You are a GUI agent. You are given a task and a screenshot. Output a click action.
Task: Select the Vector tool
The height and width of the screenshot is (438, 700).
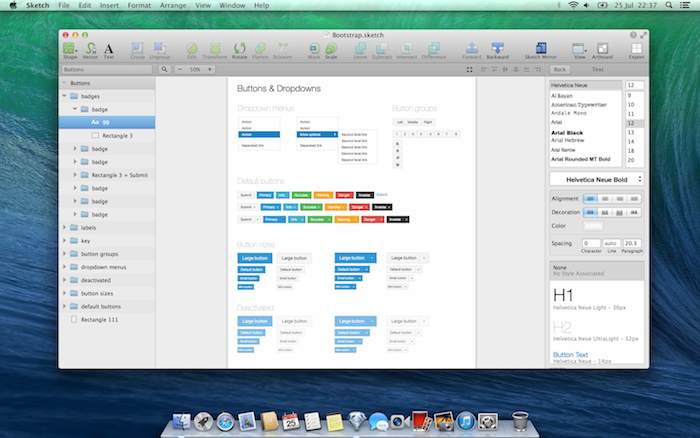click(x=90, y=48)
